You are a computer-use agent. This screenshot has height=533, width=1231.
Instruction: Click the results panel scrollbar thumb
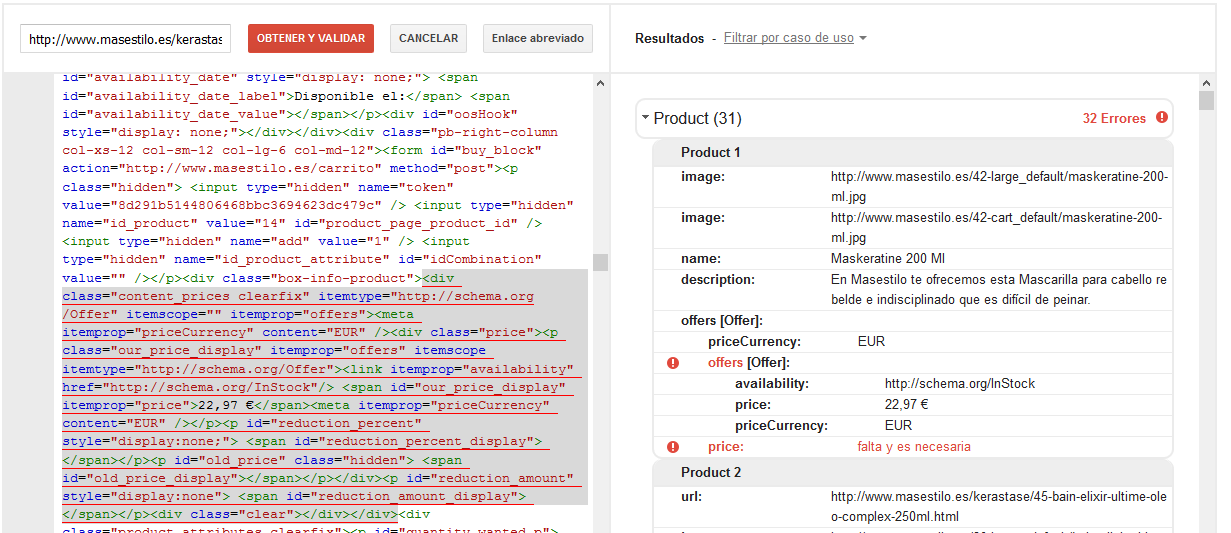tap(1206, 100)
